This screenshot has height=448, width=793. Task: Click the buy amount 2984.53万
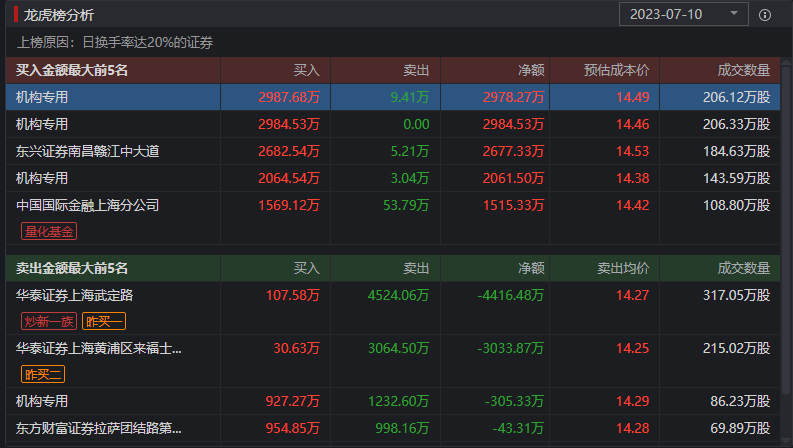(x=289, y=124)
